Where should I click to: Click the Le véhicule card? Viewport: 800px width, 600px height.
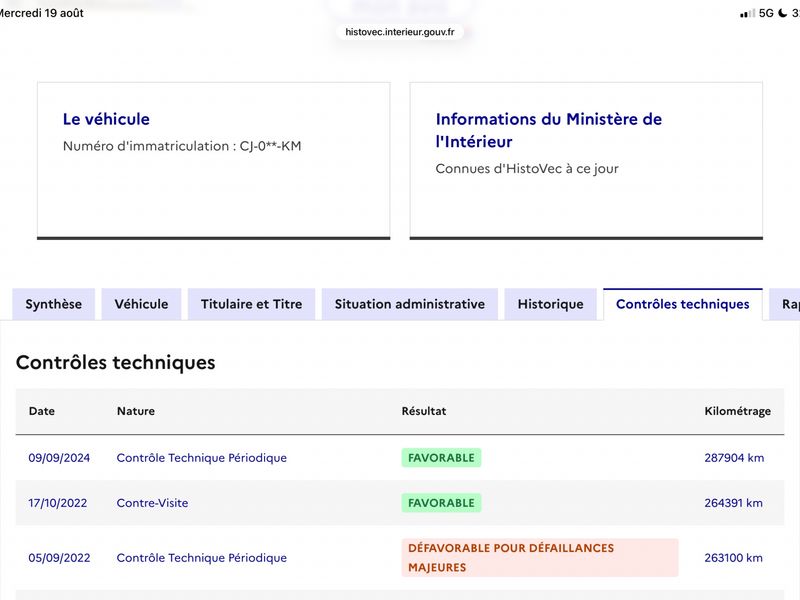pyautogui.click(x=214, y=161)
